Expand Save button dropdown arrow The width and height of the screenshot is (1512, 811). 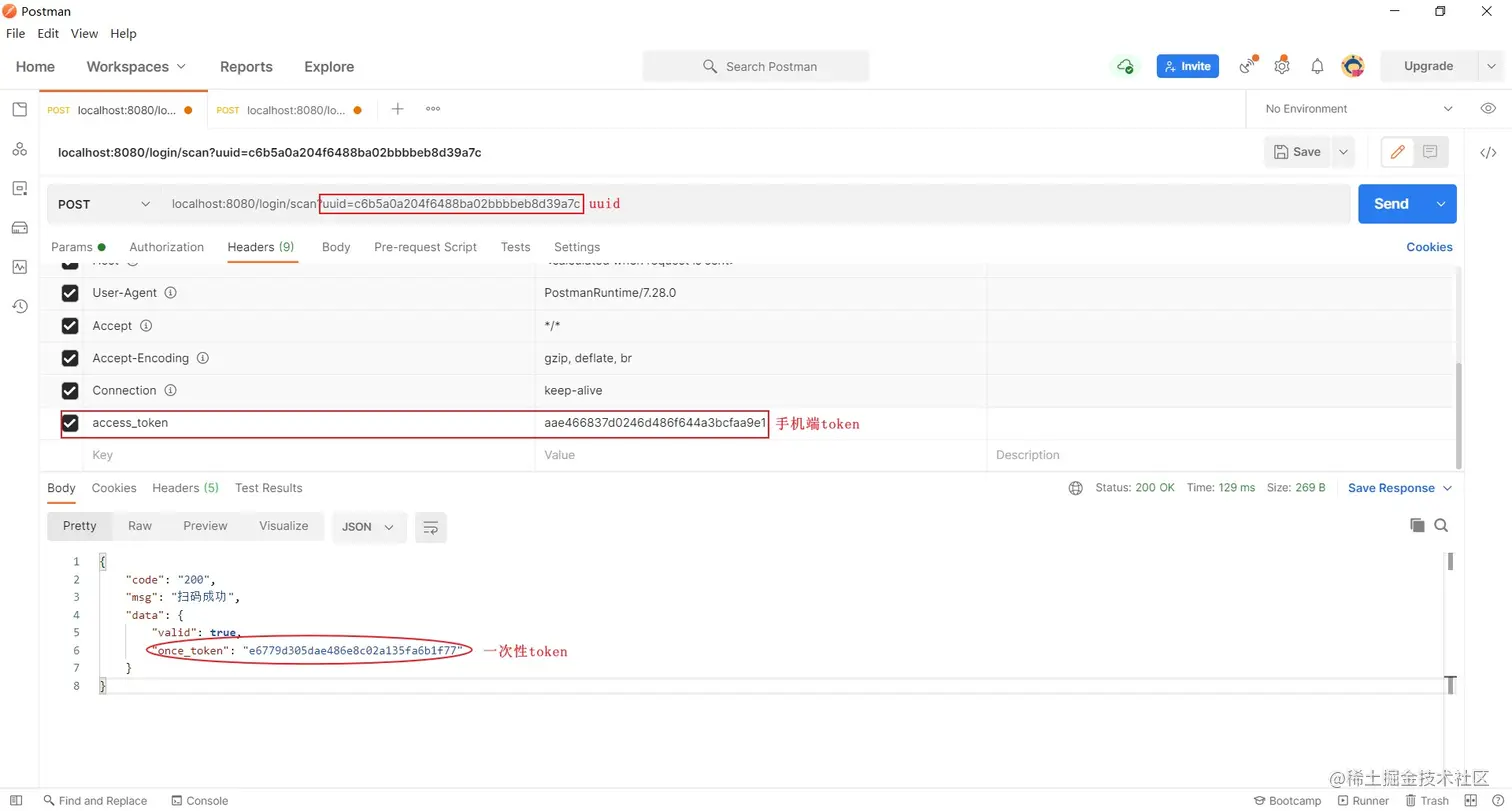click(x=1343, y=152)
